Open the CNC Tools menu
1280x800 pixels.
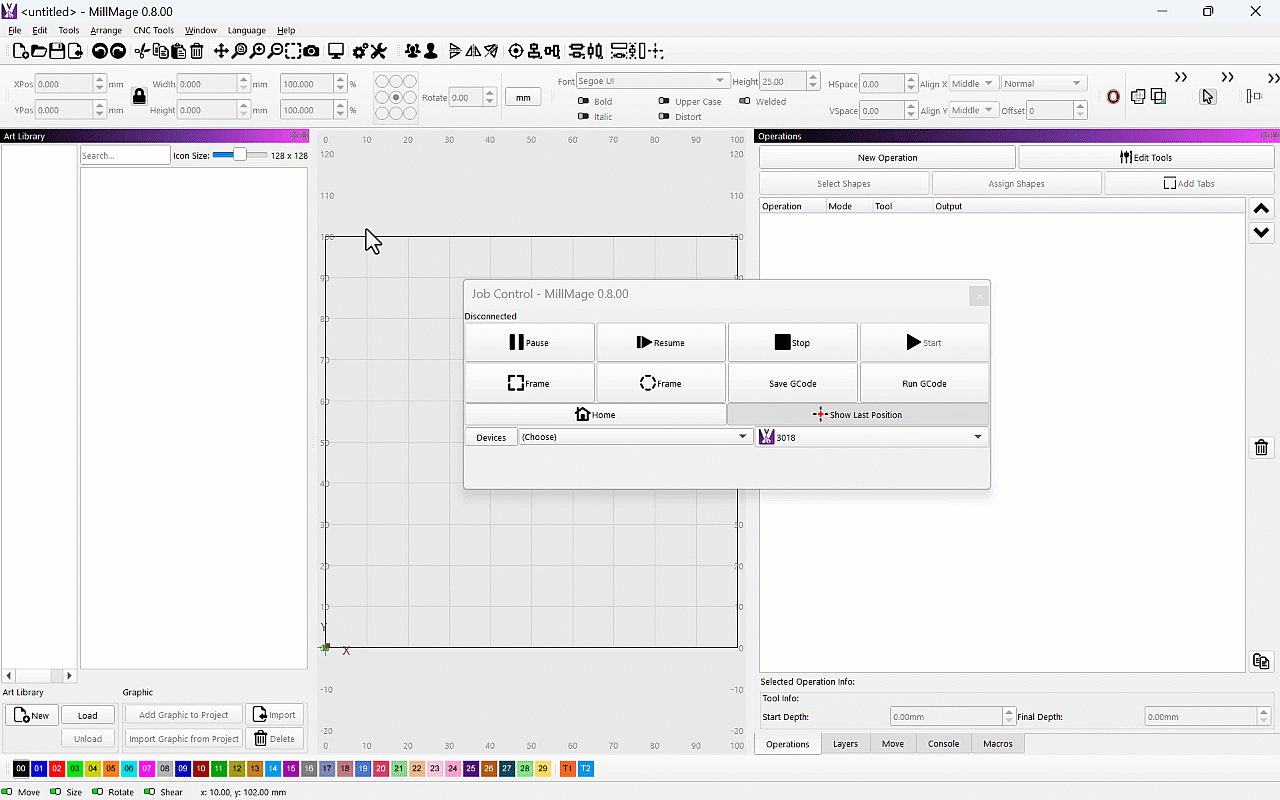tap(153, 30)
